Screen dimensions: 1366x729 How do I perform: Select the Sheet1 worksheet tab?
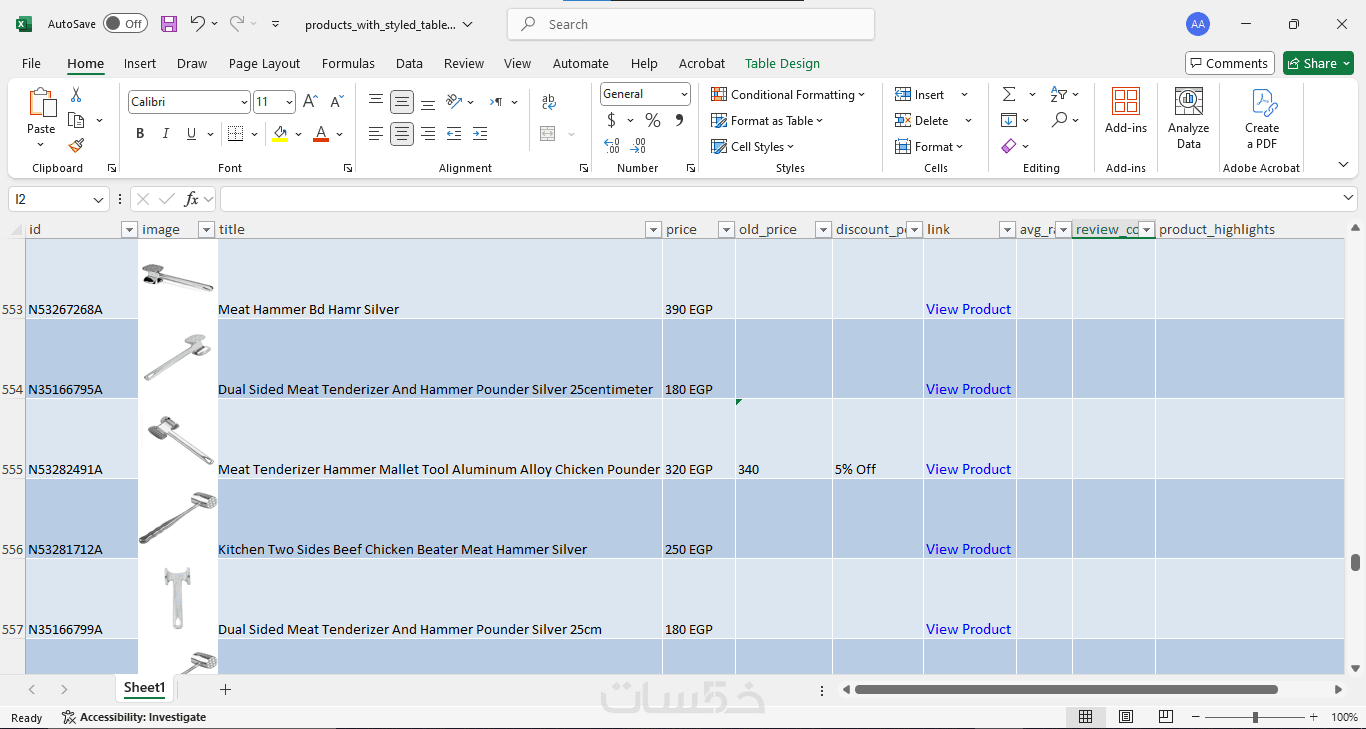click(144, 688)
